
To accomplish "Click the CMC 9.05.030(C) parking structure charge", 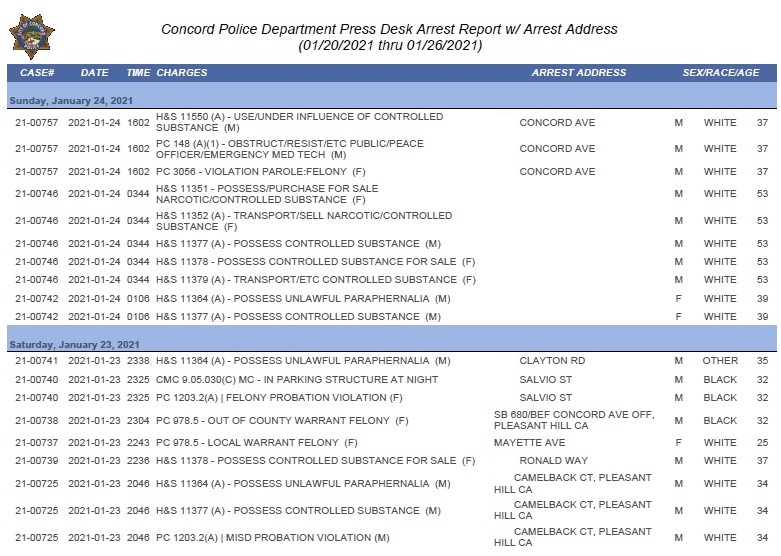I will point(297,380).
